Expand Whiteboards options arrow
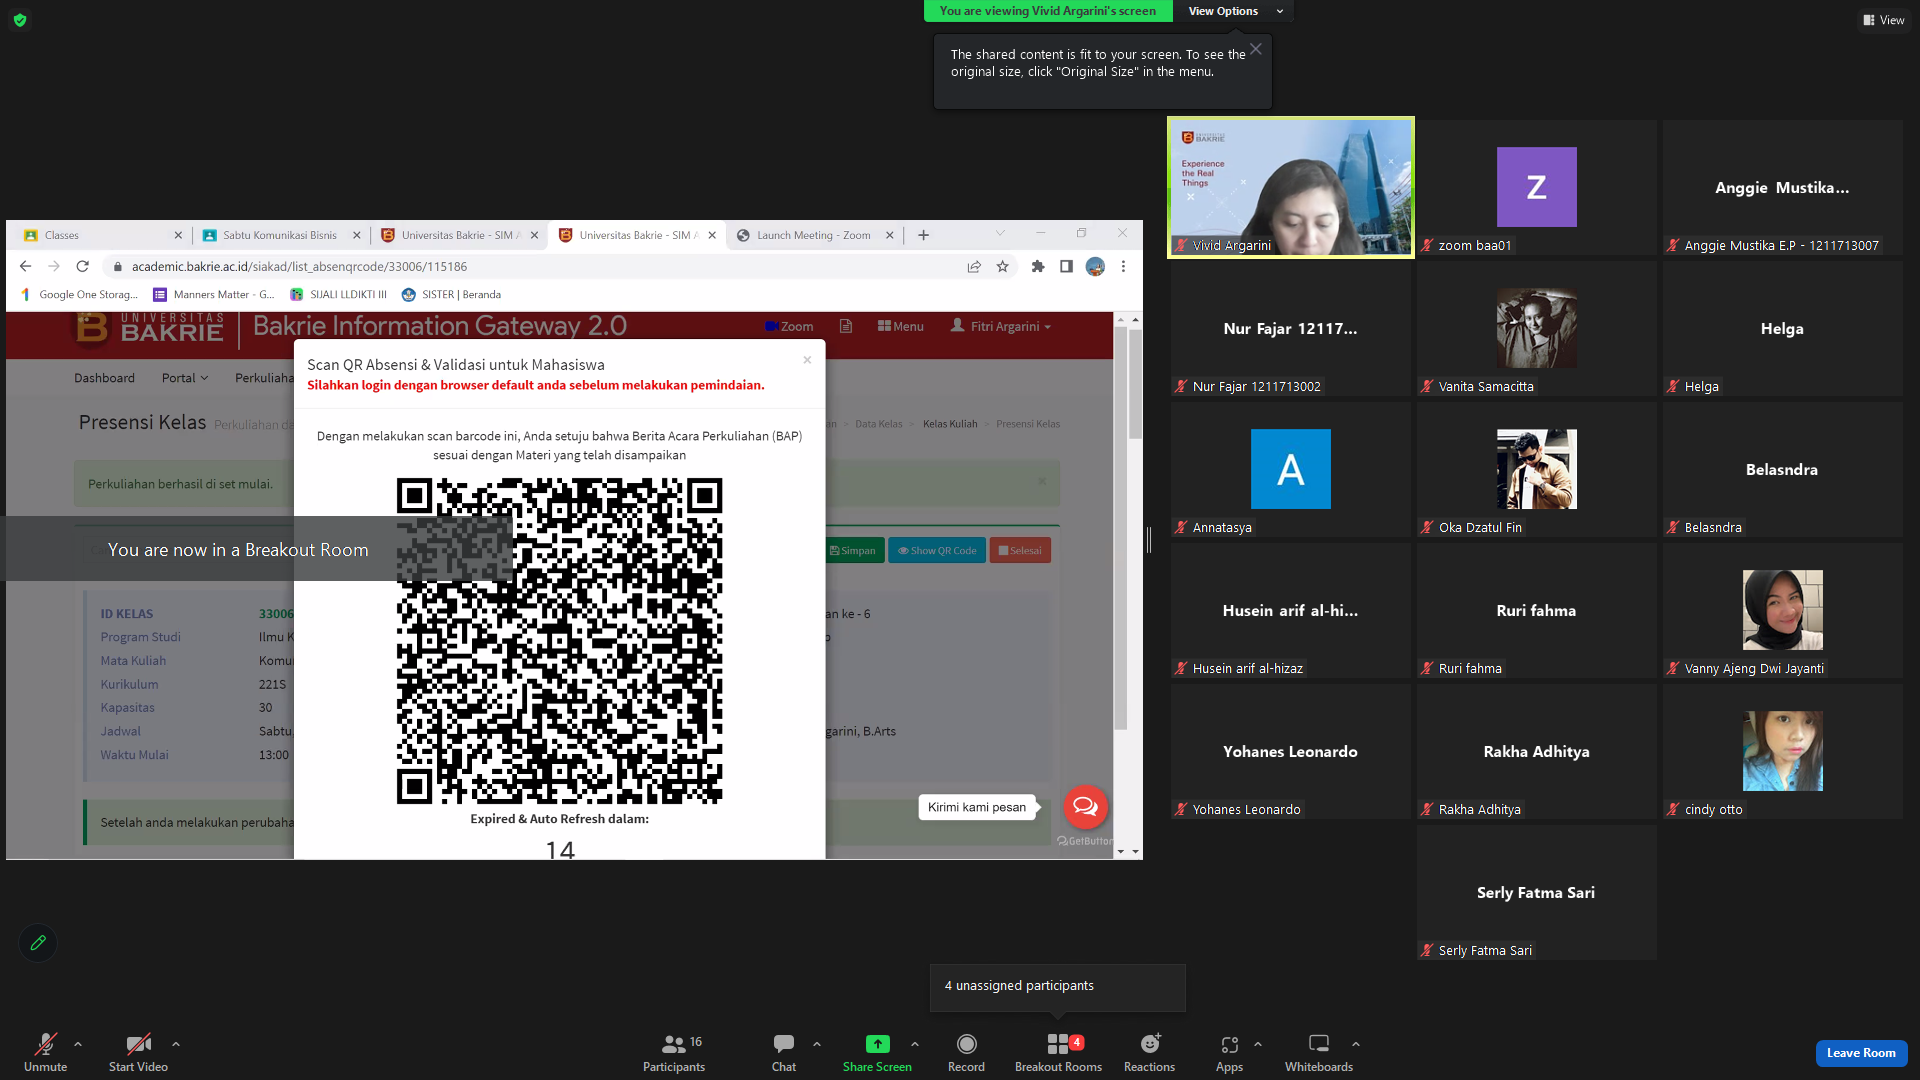The height and width of the screenshot is (1080, 1920). [x=1356, y=1044]
